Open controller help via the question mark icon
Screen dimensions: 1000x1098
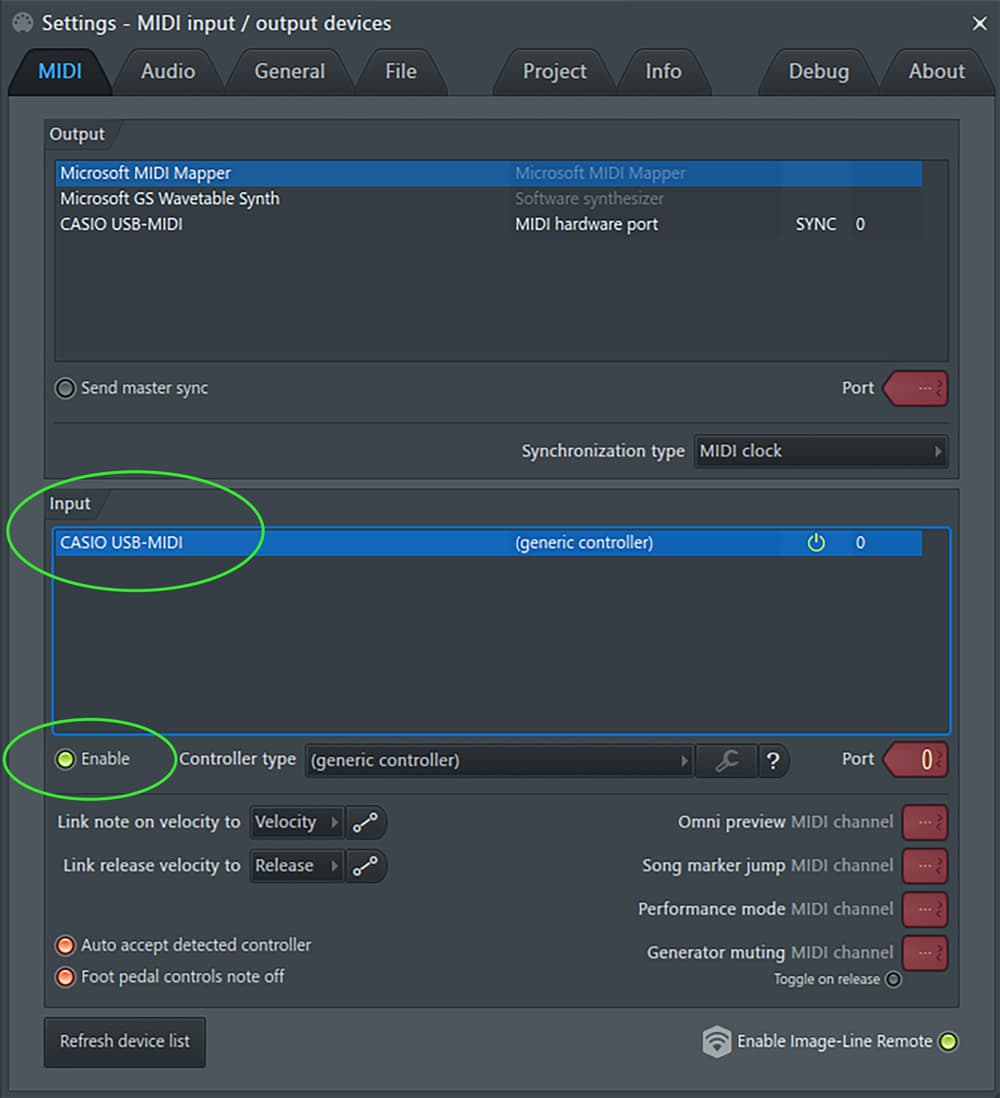pos(774,761)
